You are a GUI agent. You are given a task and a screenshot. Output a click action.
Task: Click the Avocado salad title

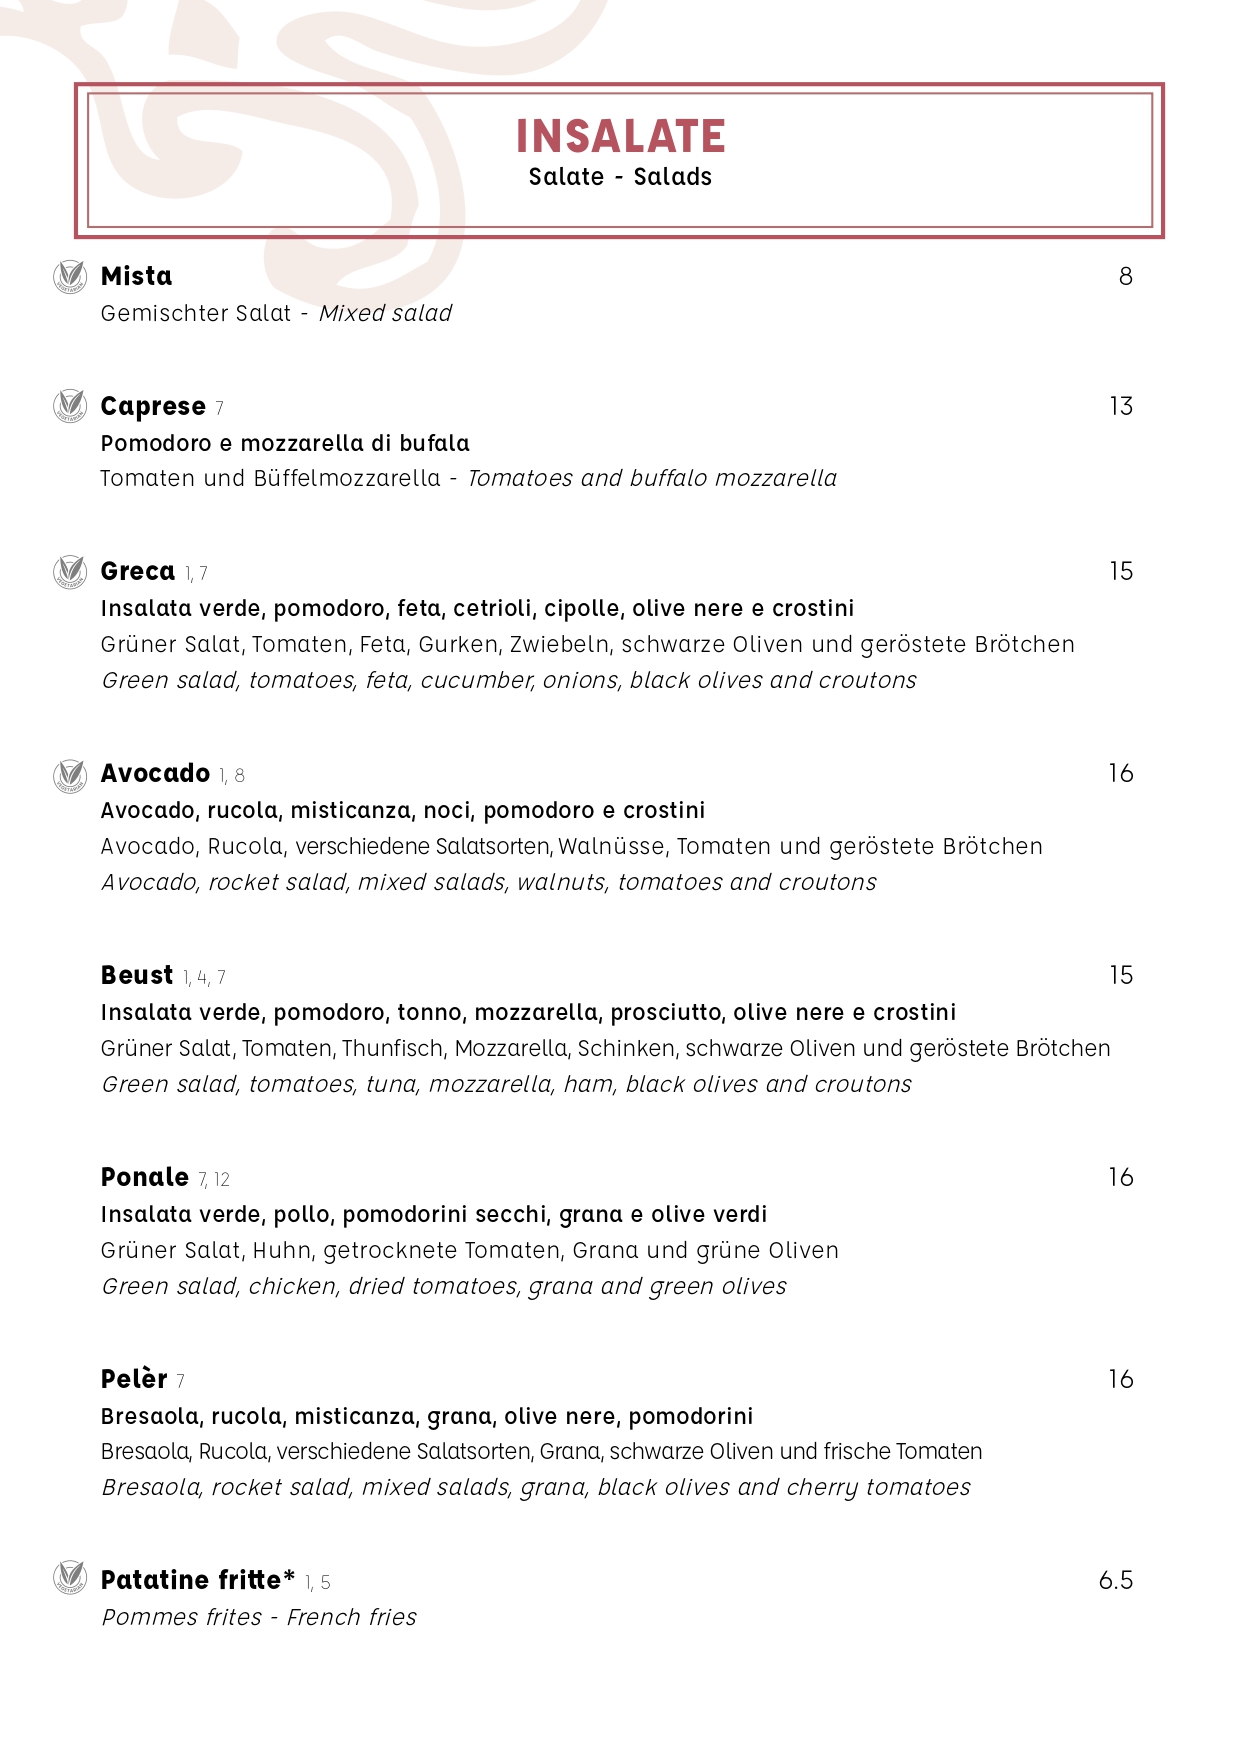point(155,774)
